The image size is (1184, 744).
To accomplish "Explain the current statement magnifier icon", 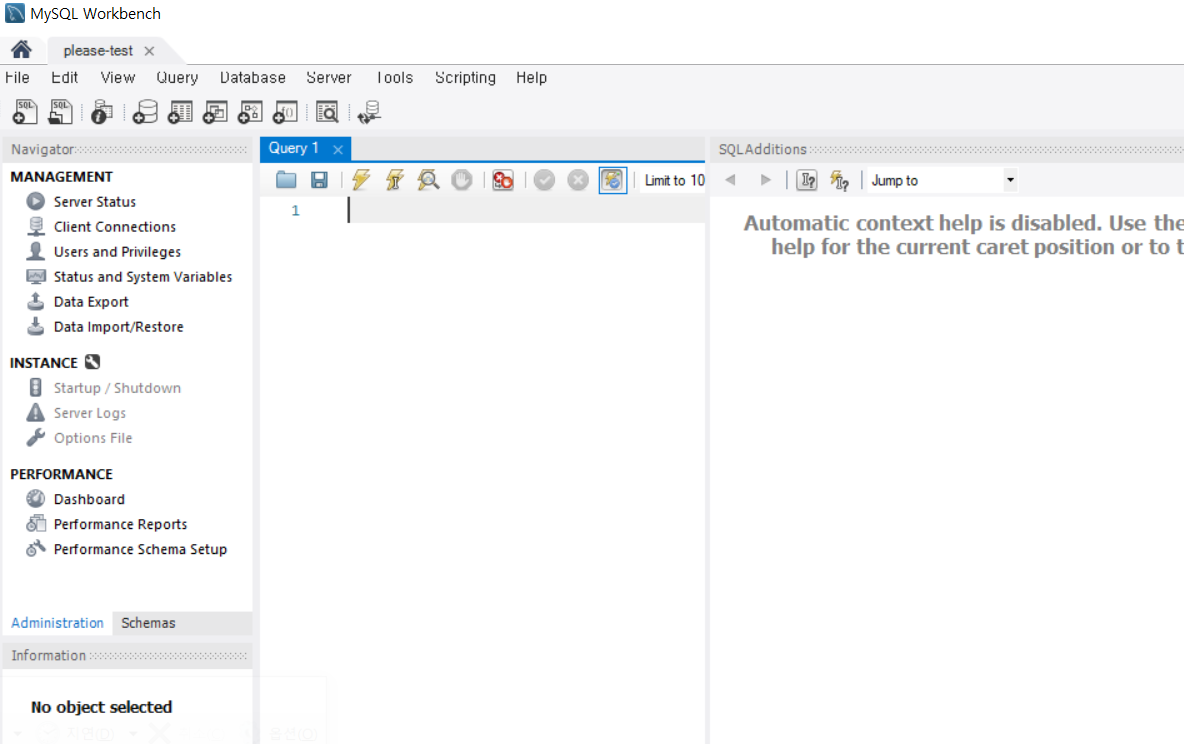I will coord(428,180).
